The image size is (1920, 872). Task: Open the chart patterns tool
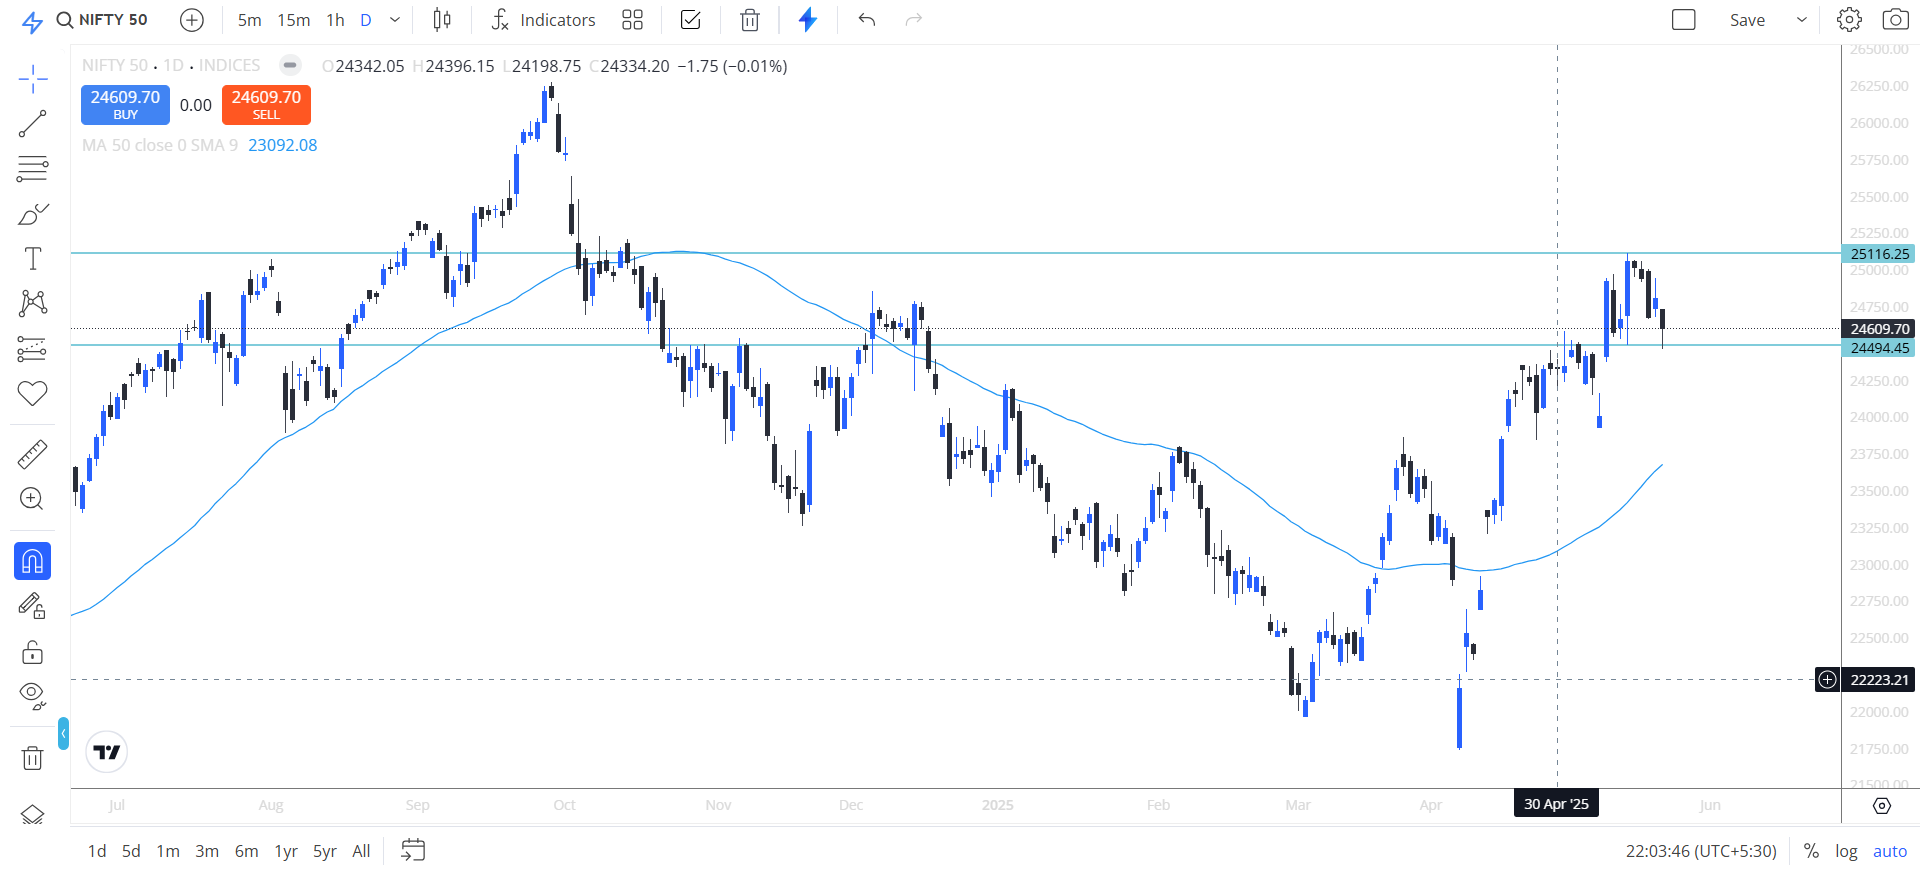coord(32,303)
